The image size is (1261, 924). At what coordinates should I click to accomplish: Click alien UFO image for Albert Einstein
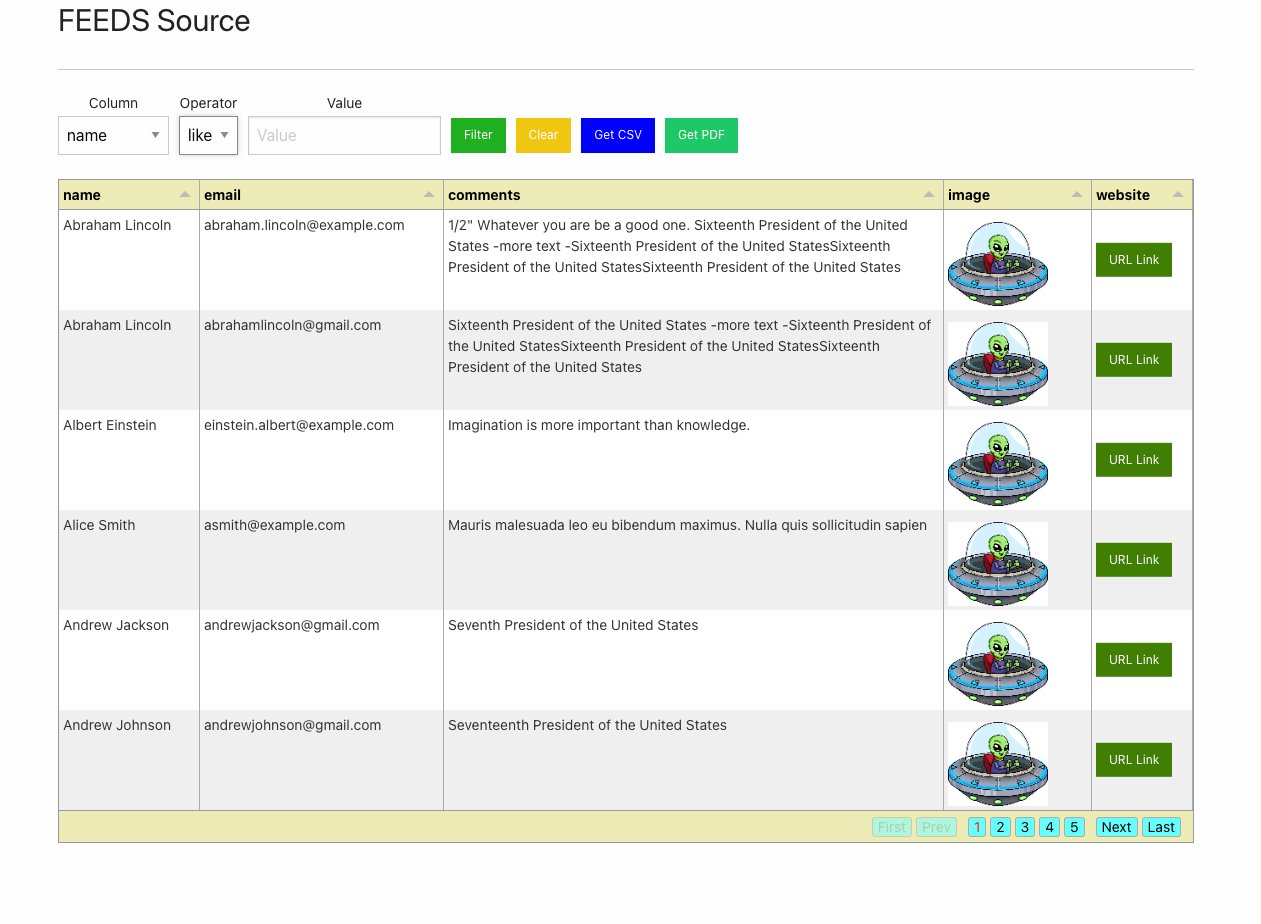coord(997,463)
